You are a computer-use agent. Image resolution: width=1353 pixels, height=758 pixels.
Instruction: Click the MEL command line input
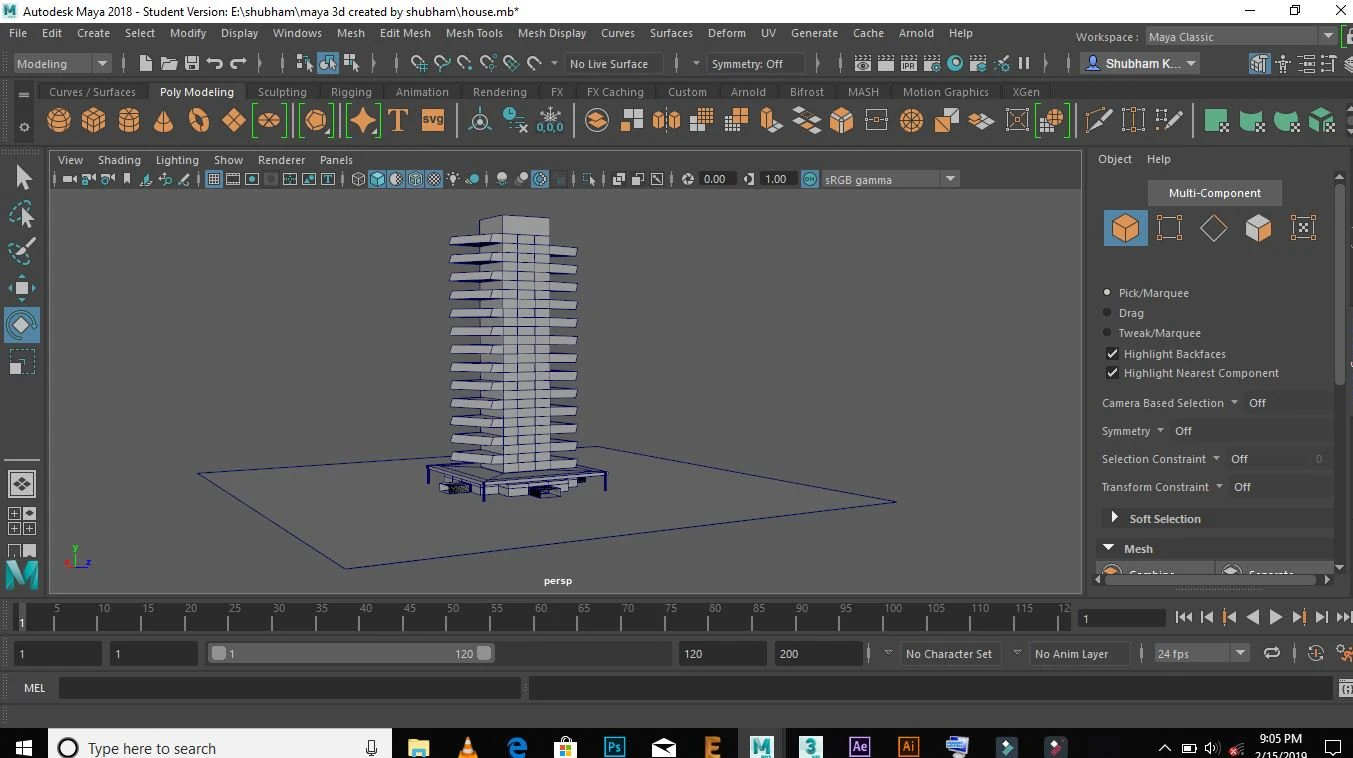290,688
